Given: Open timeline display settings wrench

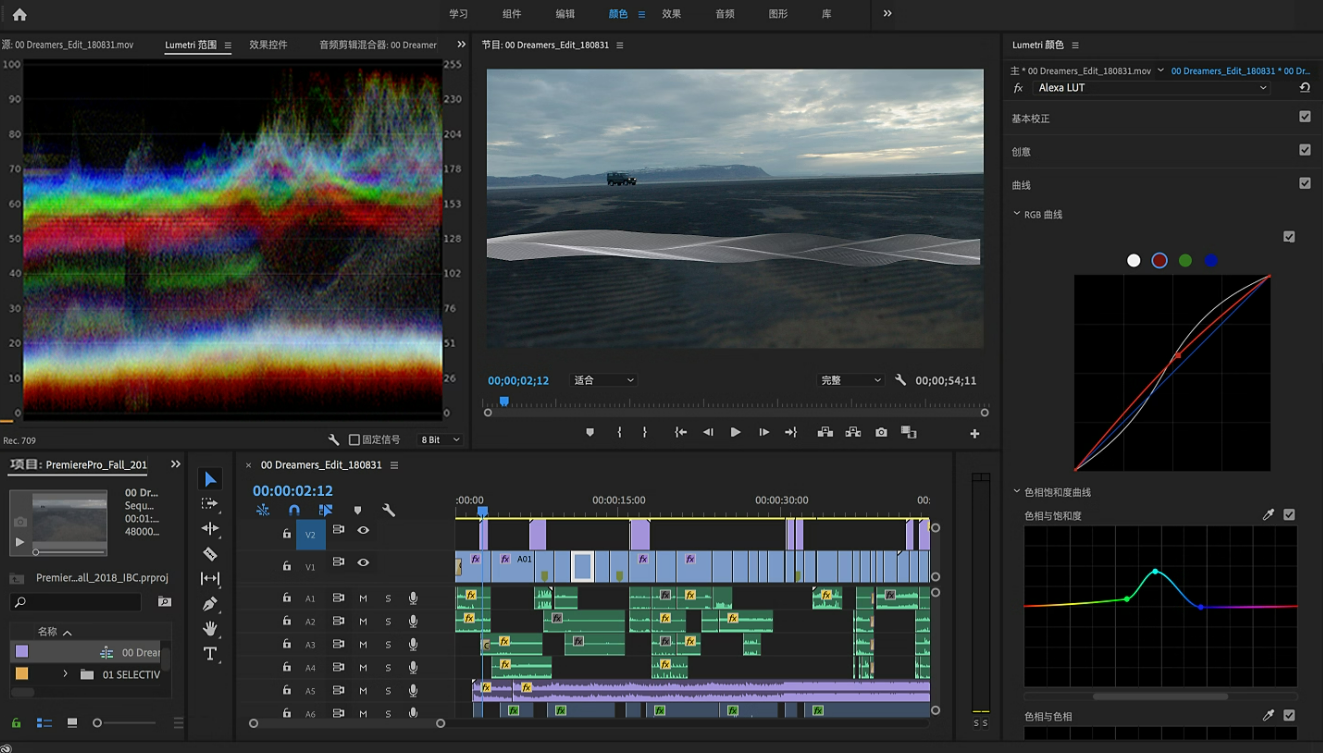Looking at the screenshot, I should pos(389,510).
